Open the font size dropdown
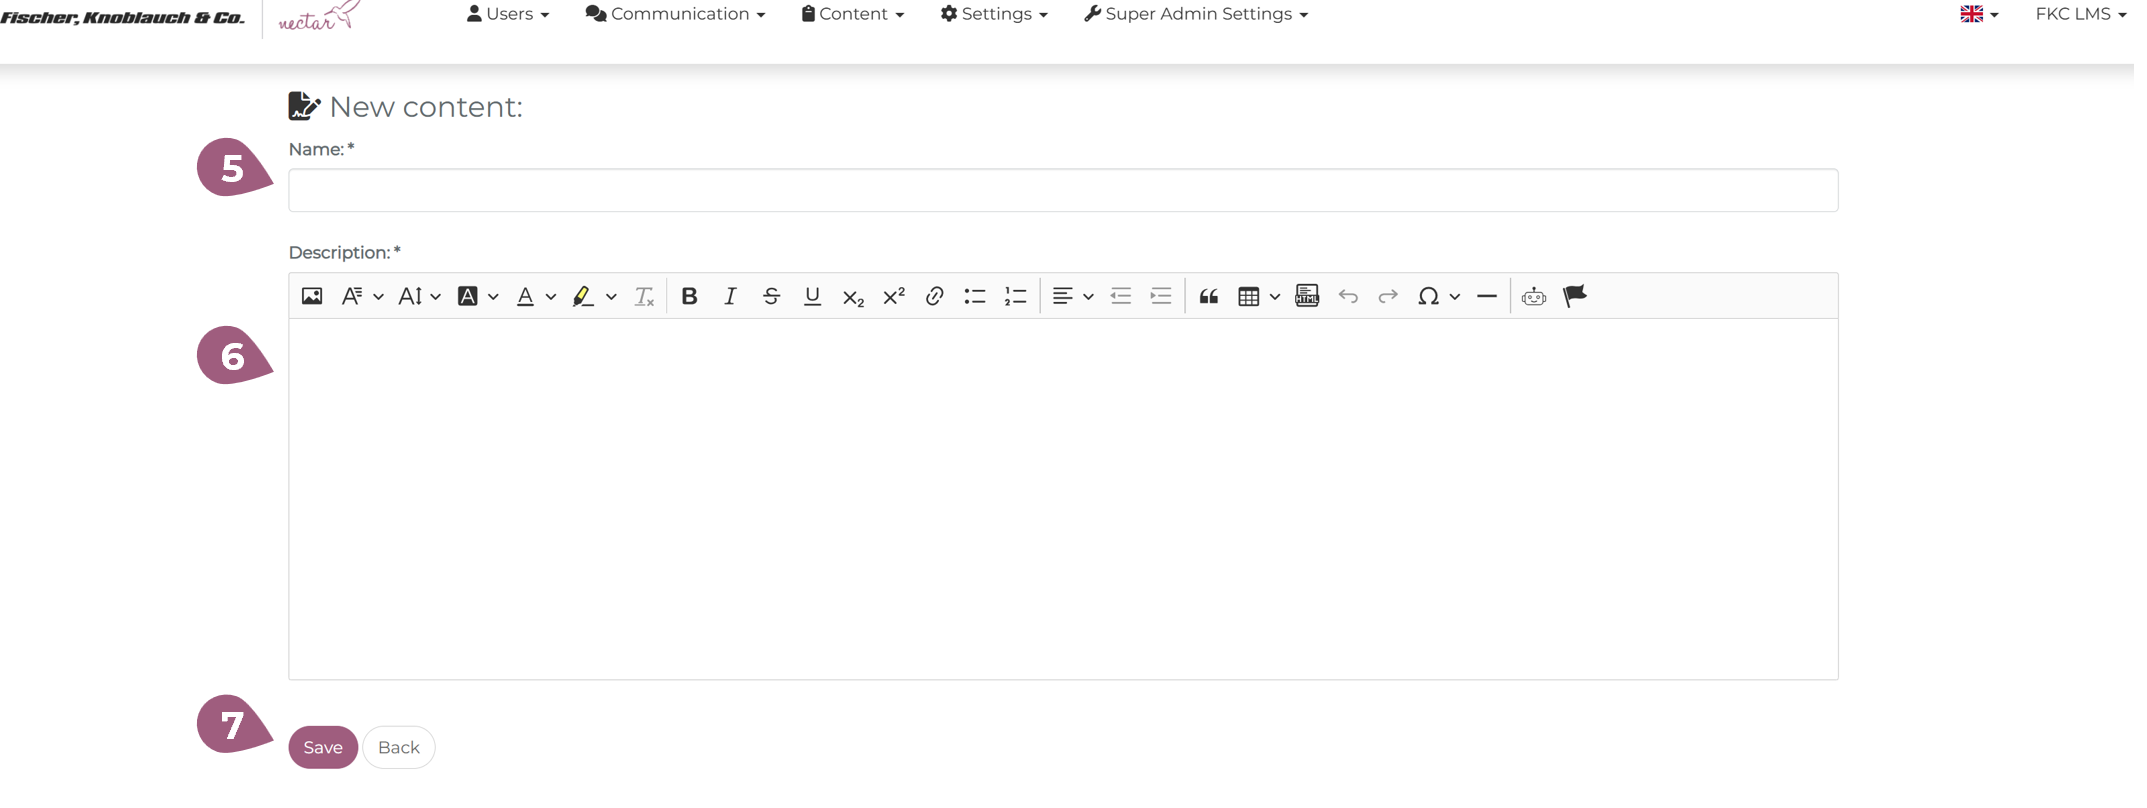This screenshot has width=2147, height=808. [x=419, y=296]
